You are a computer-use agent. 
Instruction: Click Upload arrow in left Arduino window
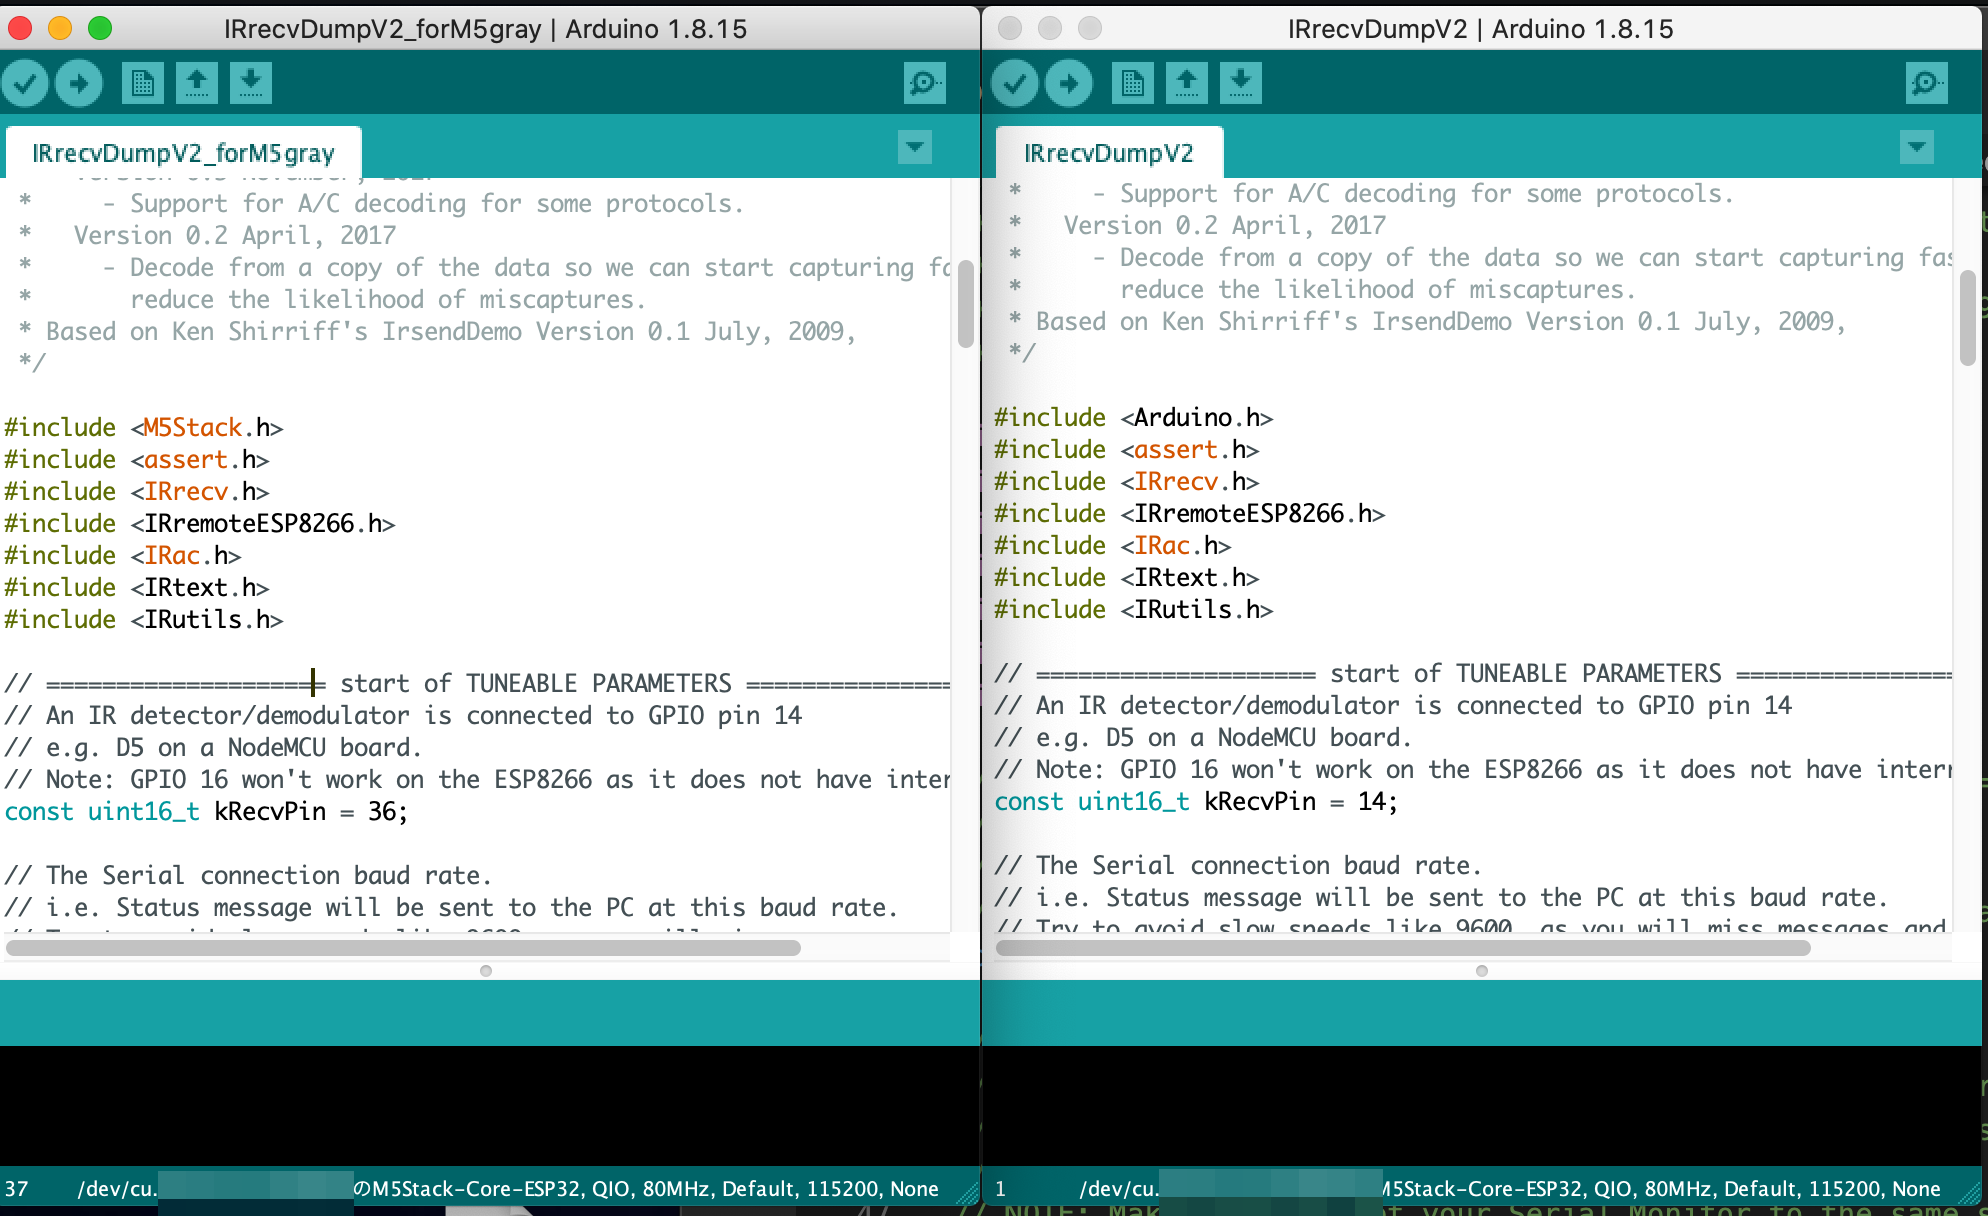[x=79, y=83]
